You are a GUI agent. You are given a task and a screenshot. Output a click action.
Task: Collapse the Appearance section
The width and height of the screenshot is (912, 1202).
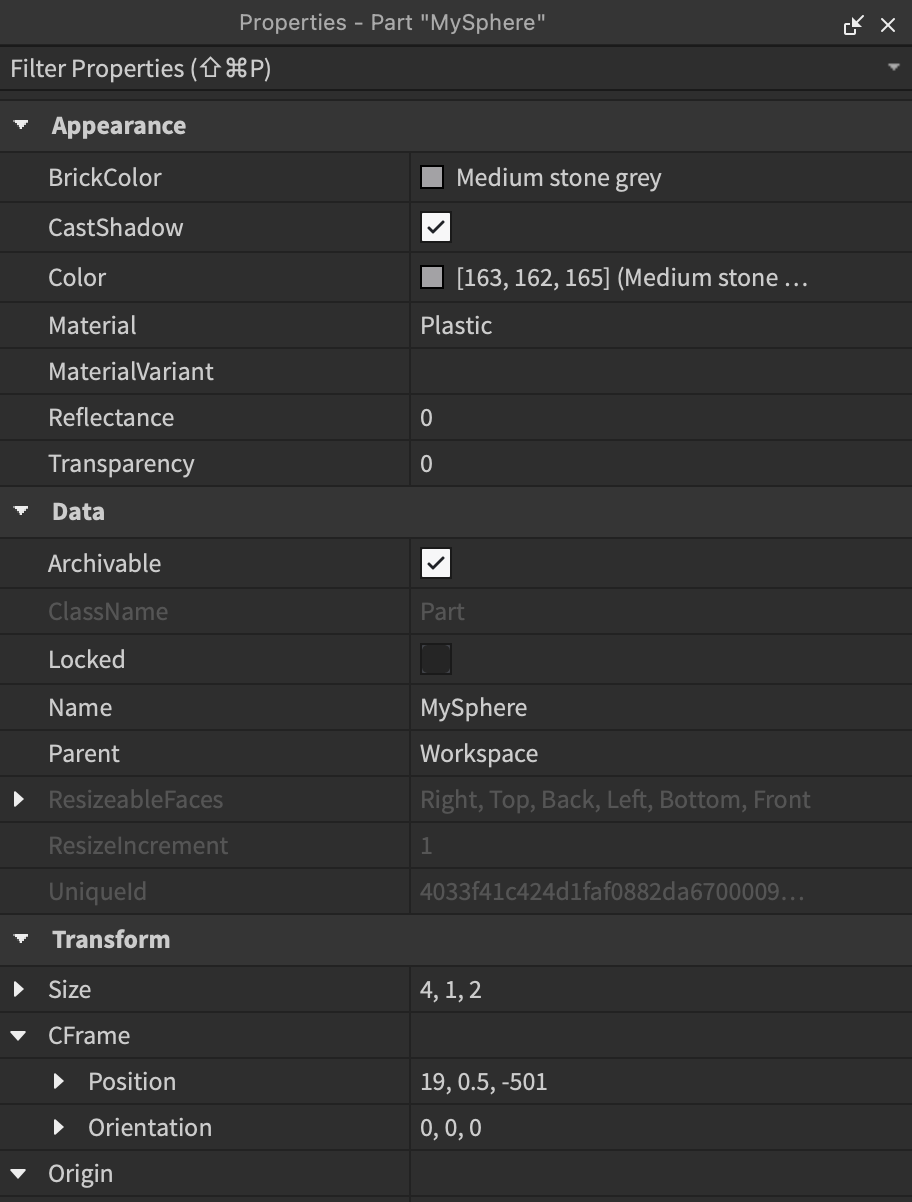[x=21, y=125]
